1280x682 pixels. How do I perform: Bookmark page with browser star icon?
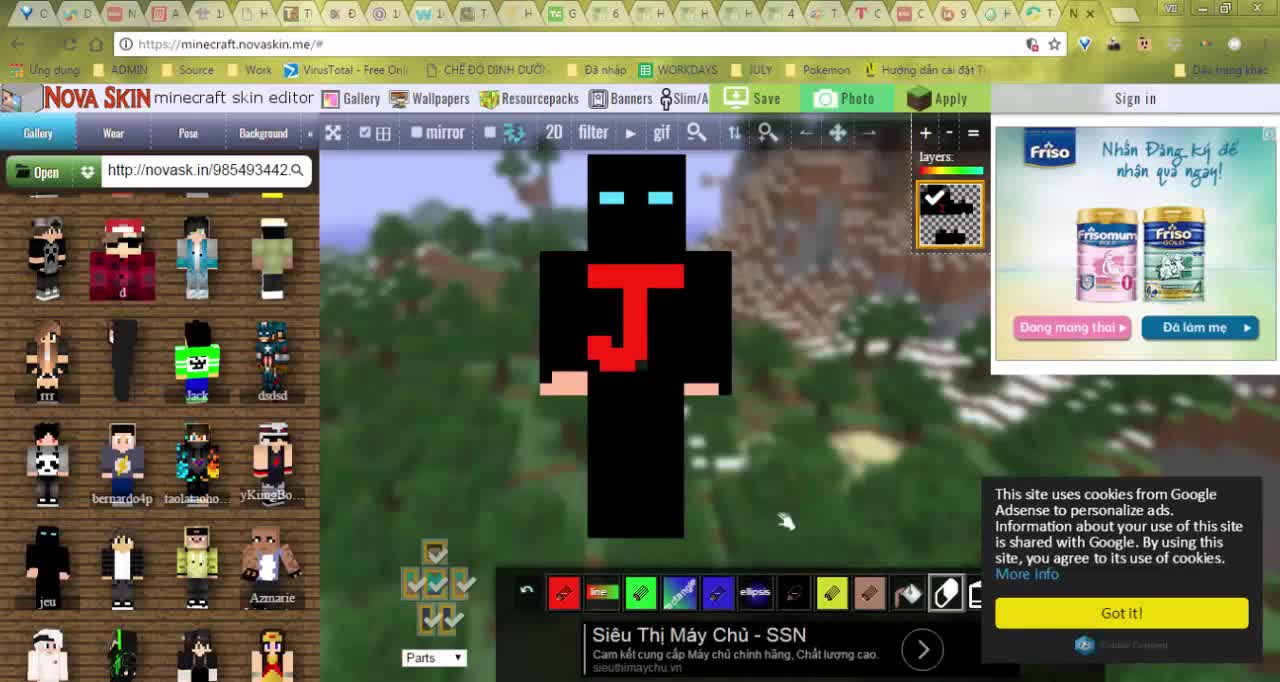(x=1054, y=44)
